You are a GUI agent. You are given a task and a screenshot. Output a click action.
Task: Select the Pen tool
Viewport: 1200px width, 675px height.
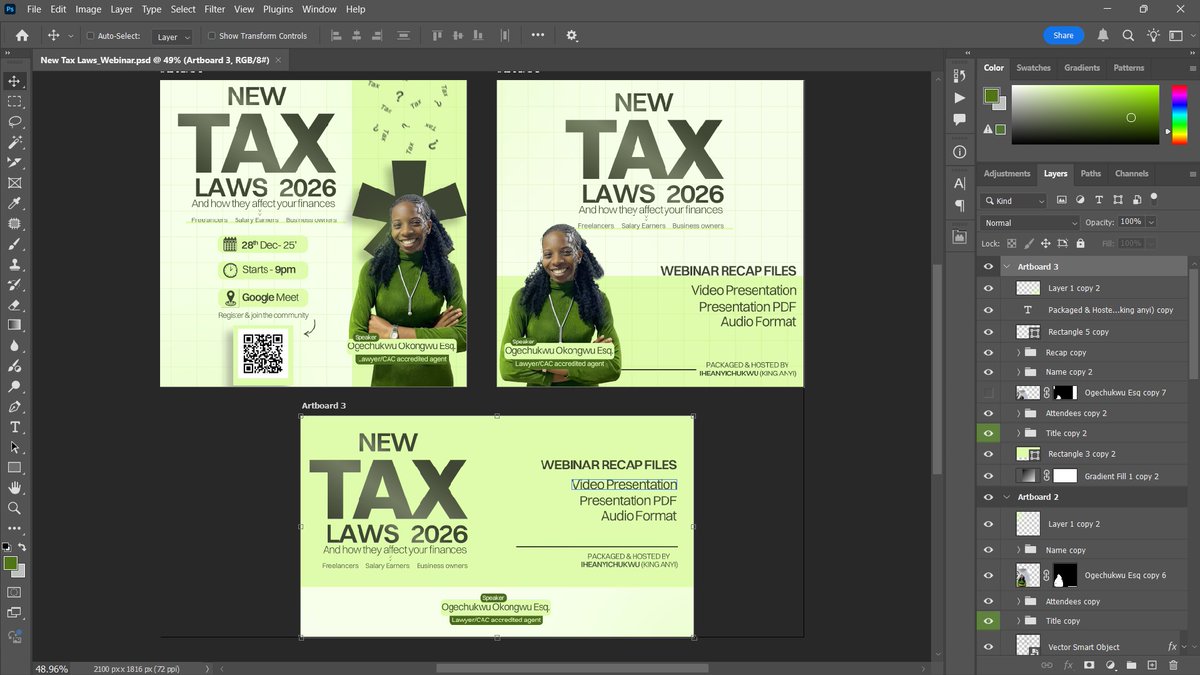click(14, 407)
